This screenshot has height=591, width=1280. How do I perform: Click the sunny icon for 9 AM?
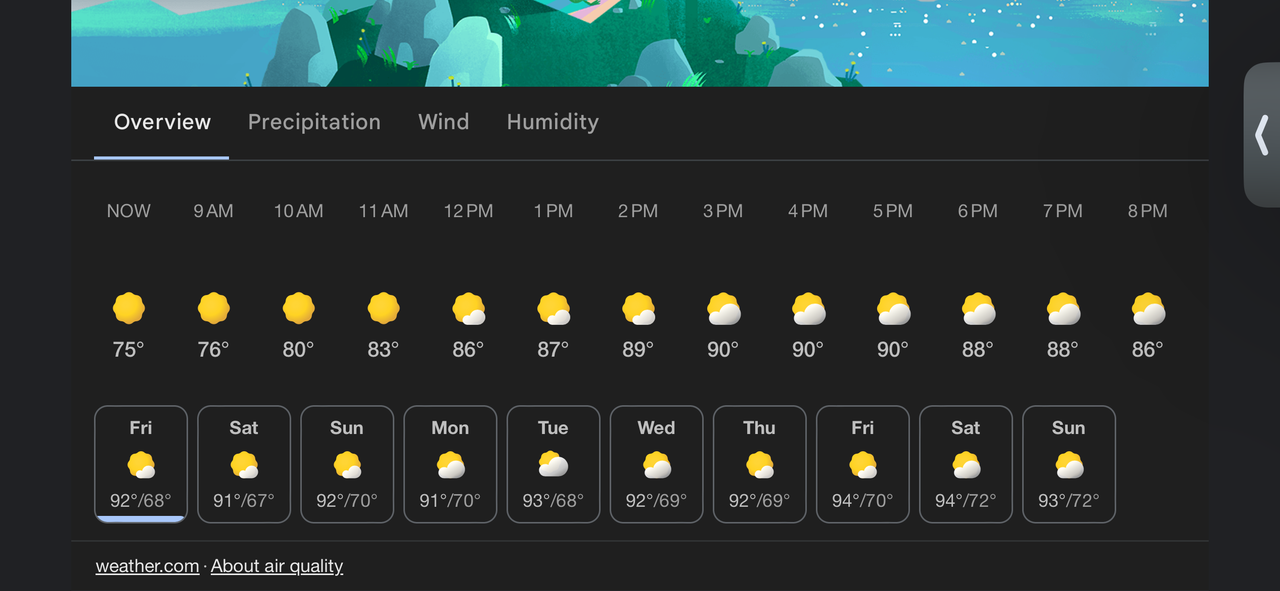coord(213,308)
